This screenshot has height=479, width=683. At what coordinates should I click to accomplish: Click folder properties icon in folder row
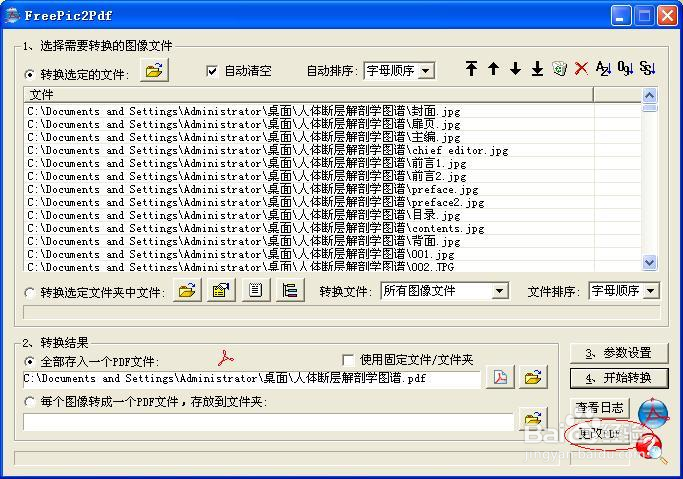pos(221,290)
